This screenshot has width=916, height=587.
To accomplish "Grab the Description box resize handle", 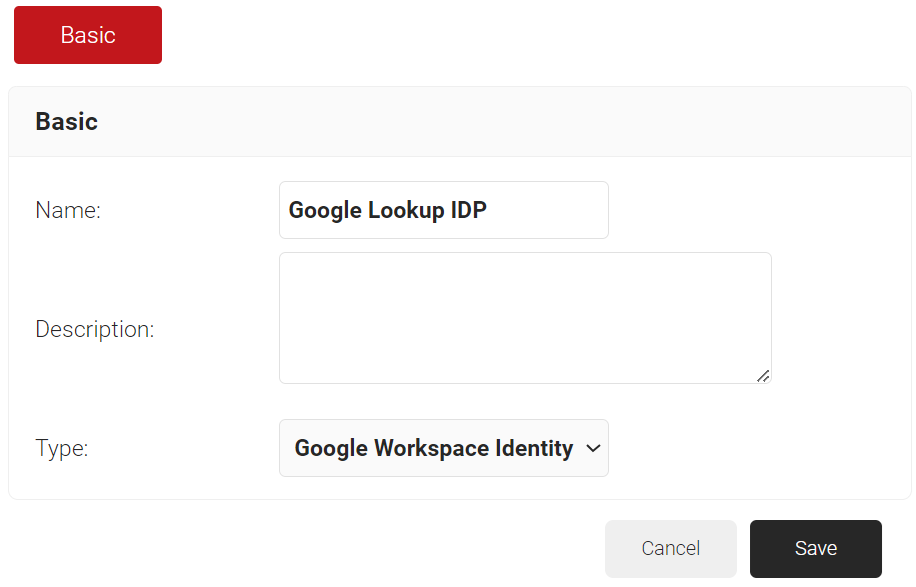I will tap(763, 376).
